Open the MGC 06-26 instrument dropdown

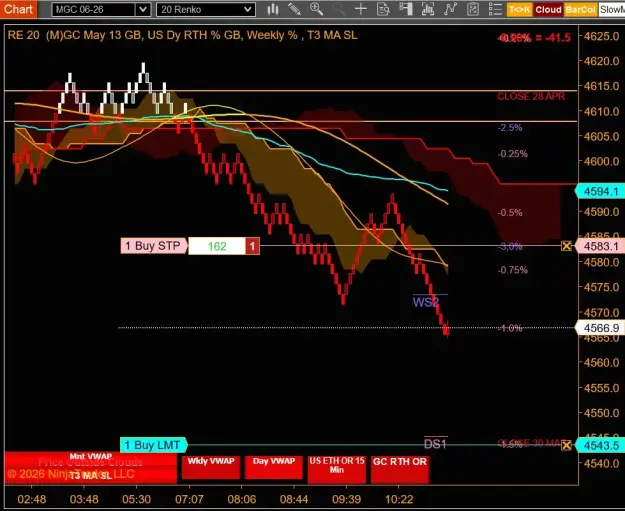101,10
